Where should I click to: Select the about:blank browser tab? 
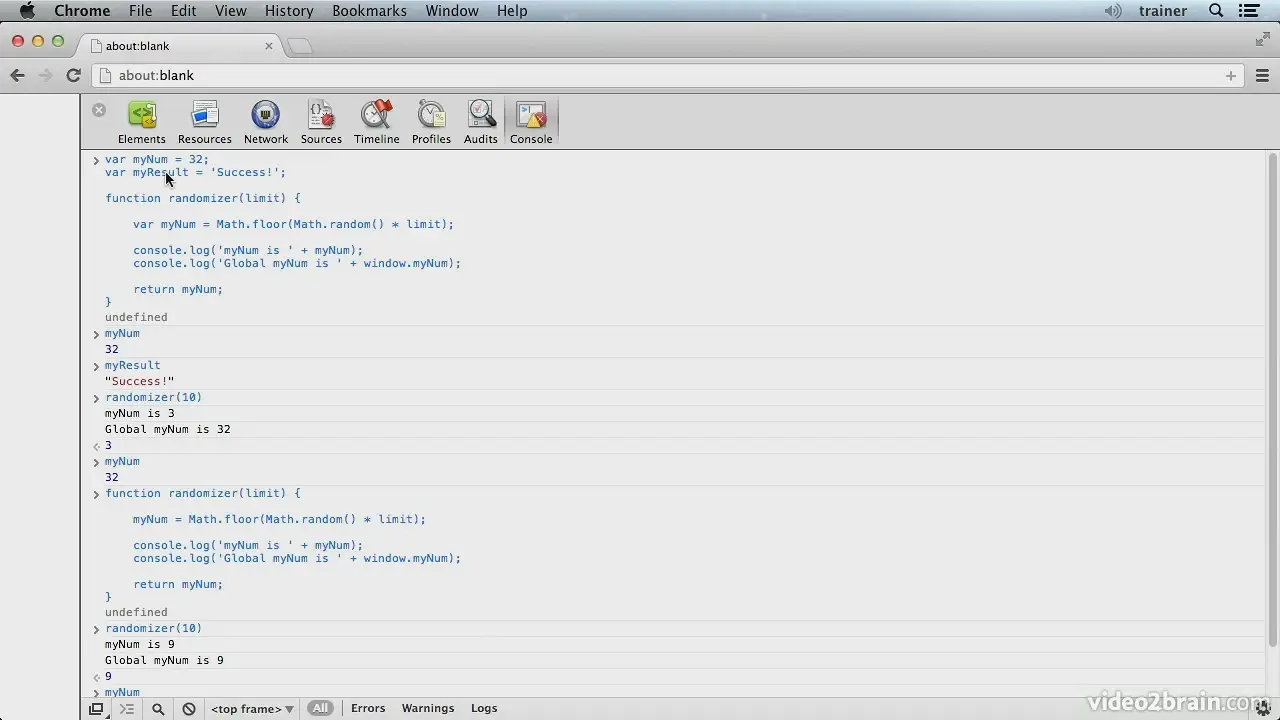[181, 46]
